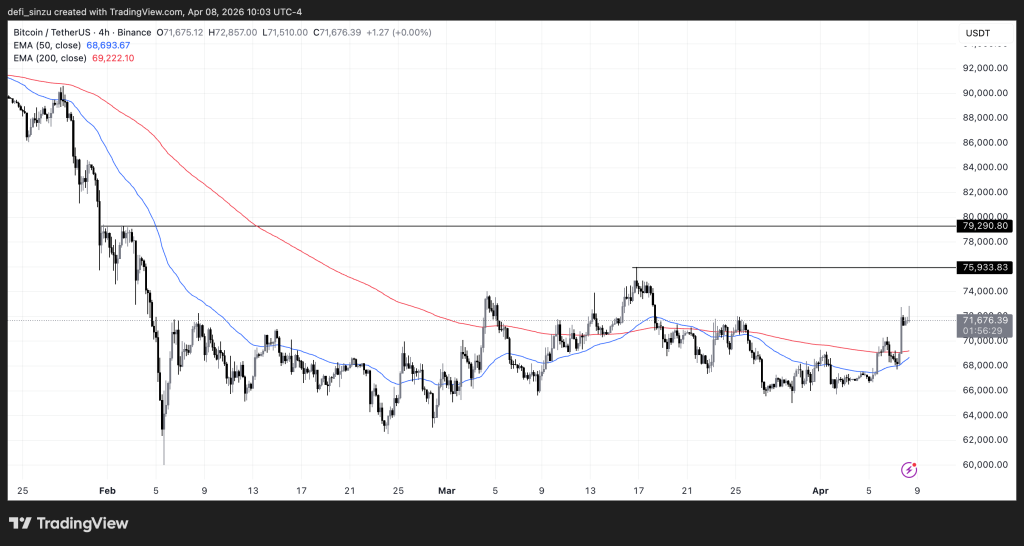Click the 79,290.80 price label
The height and width of the screenshot is (546, 1024).
tap(986, 226)
